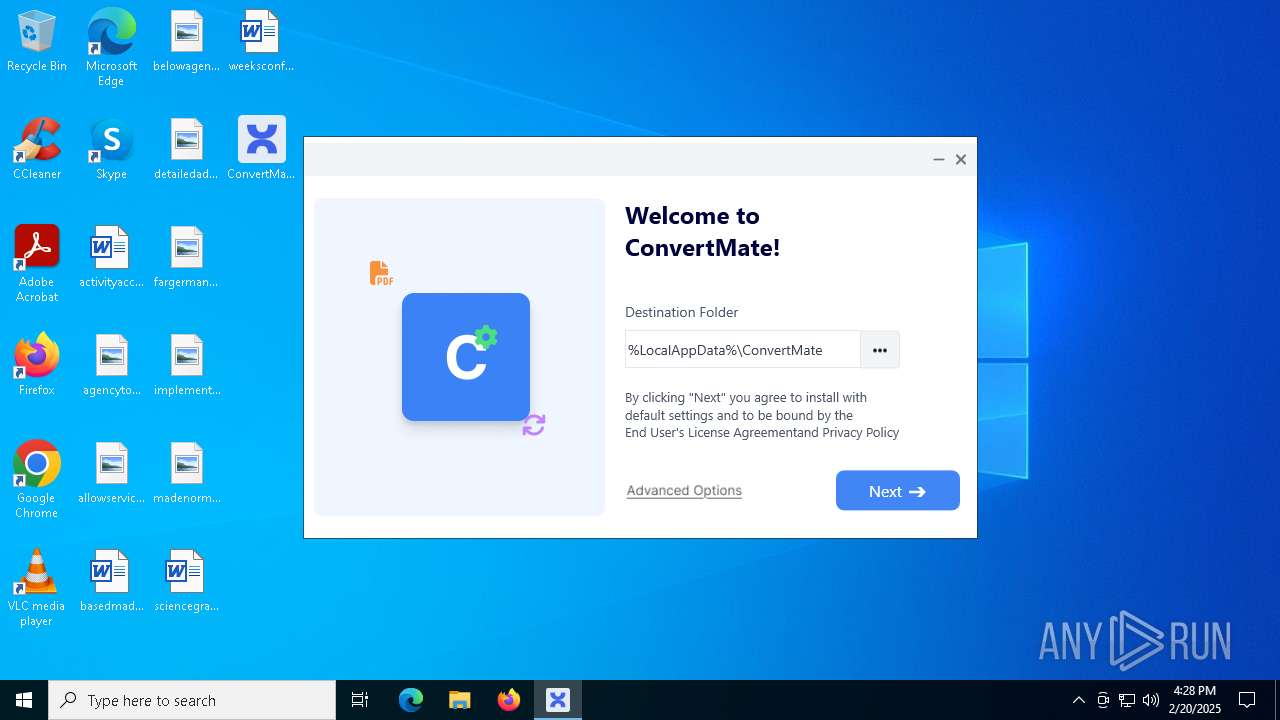Open the Recycle Bin desktop icon
Image resolution: width=1280 pixels, height=720 pixels.
pos(37,42)
